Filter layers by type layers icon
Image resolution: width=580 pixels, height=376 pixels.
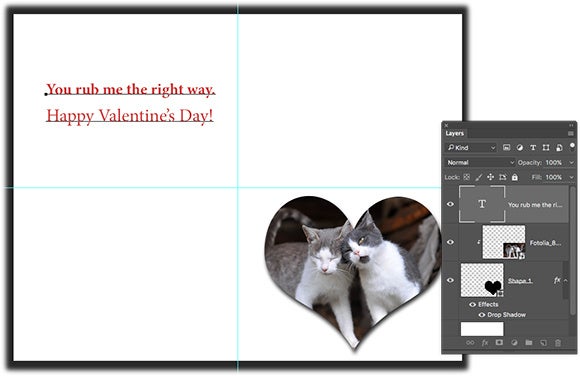pos(533,148)
